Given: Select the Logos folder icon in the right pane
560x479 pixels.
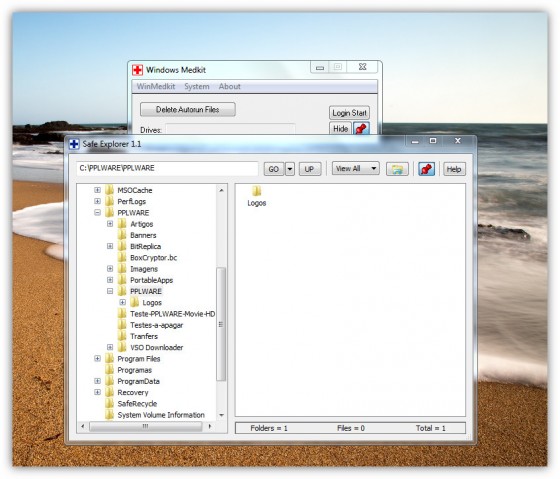Looking at the screenshot, I should pos(256,191).
